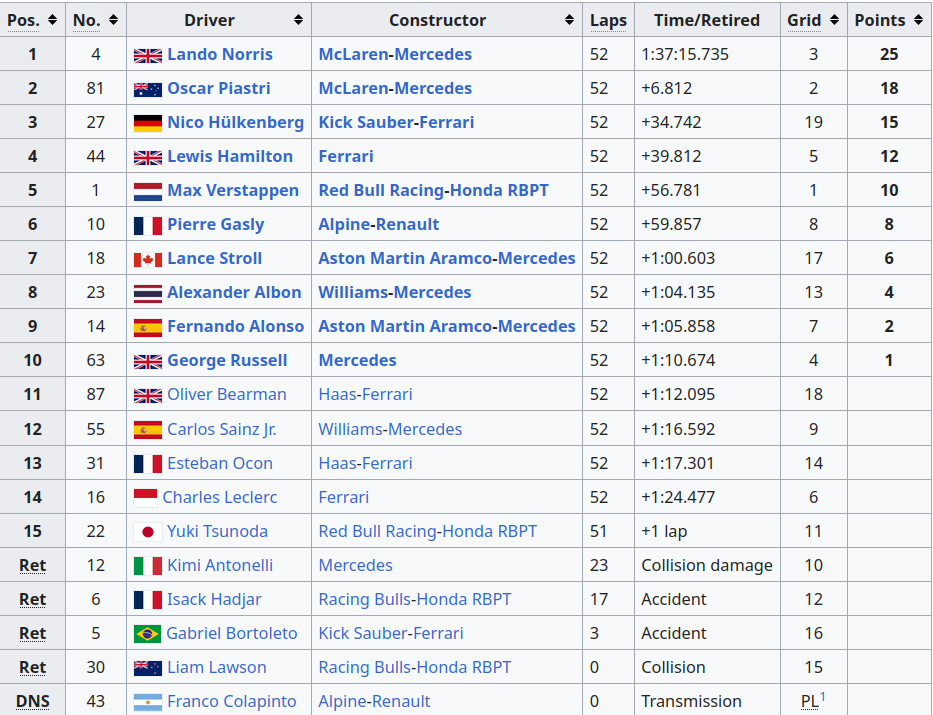
Task: Click the Argentine flag beside Franco Colapinto
Action: [x=148, y=702]
